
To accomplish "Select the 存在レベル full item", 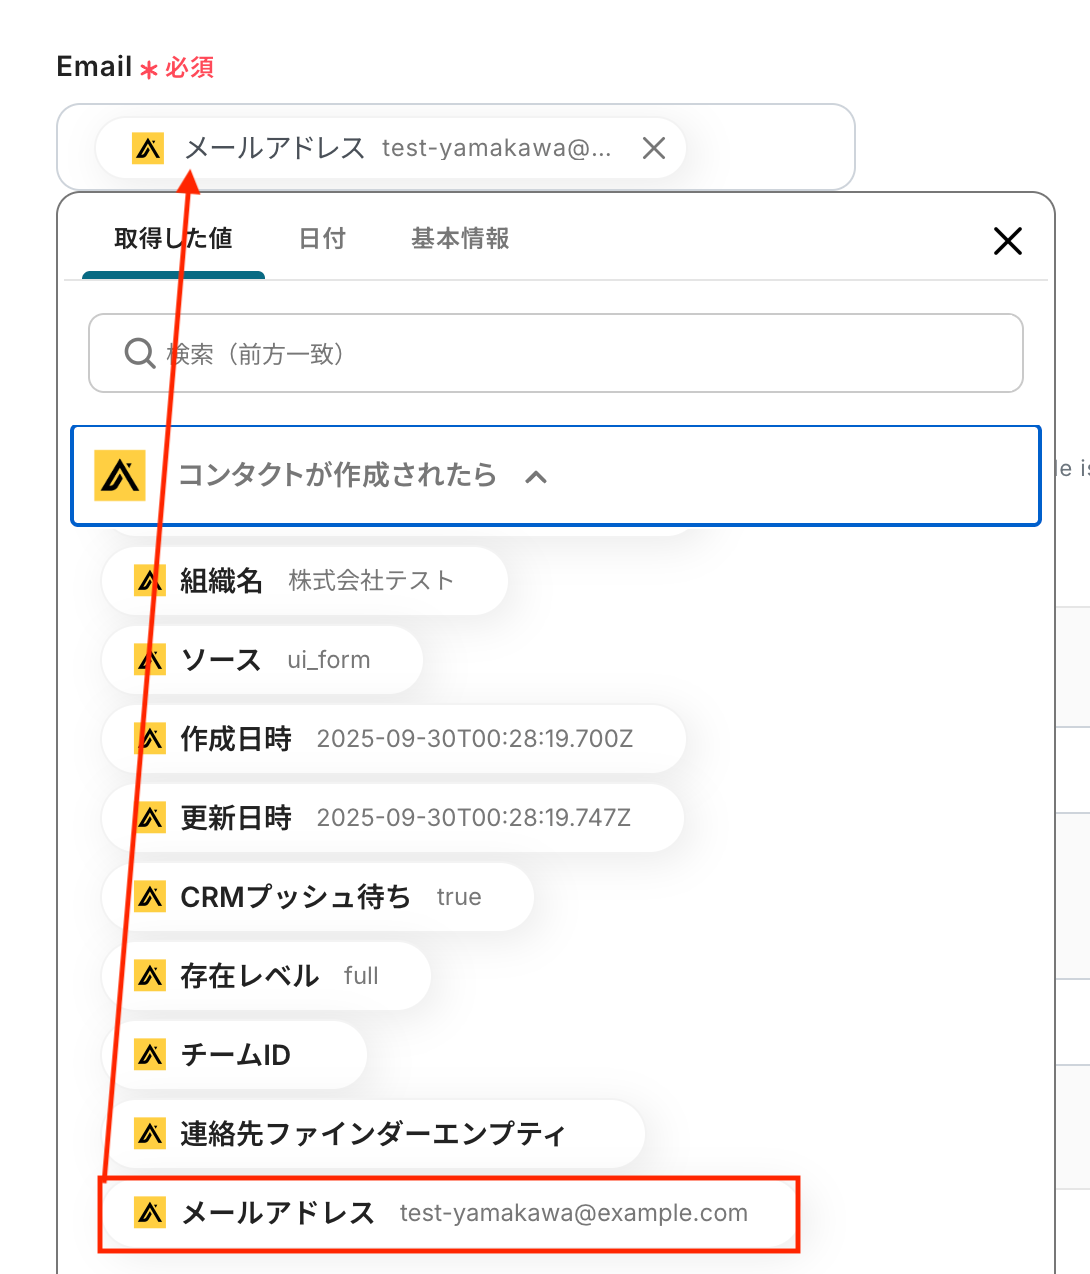I will [267, 975].
